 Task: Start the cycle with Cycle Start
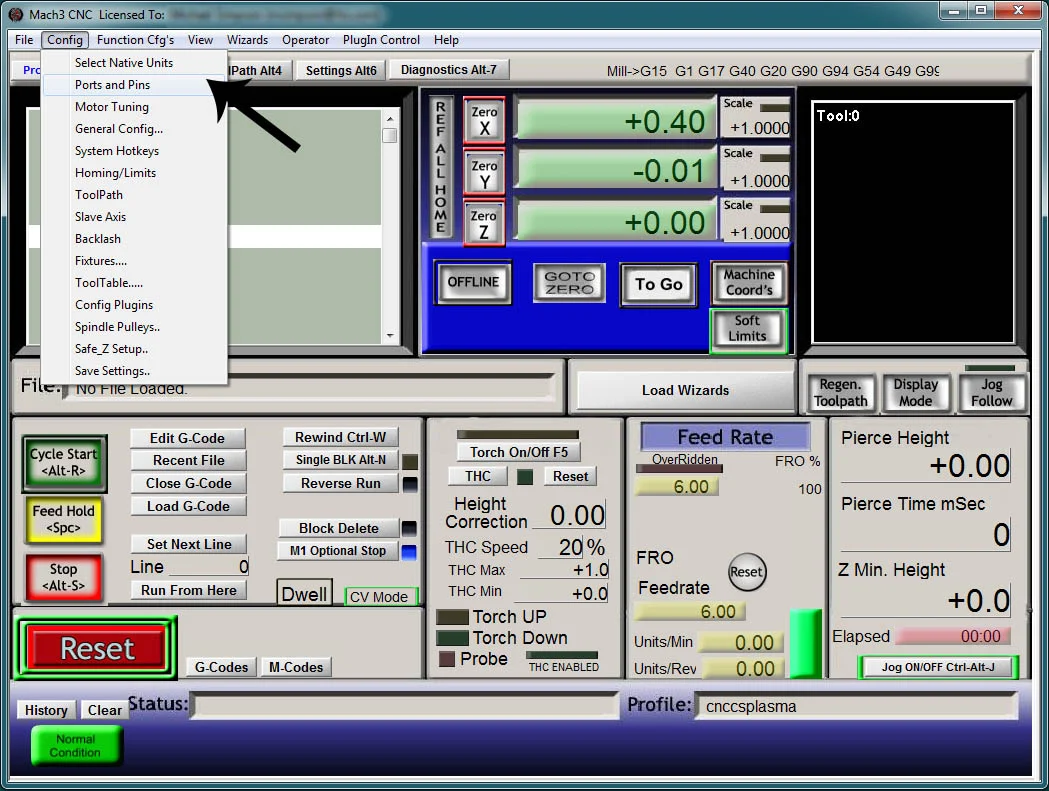[x=64, y=462]
